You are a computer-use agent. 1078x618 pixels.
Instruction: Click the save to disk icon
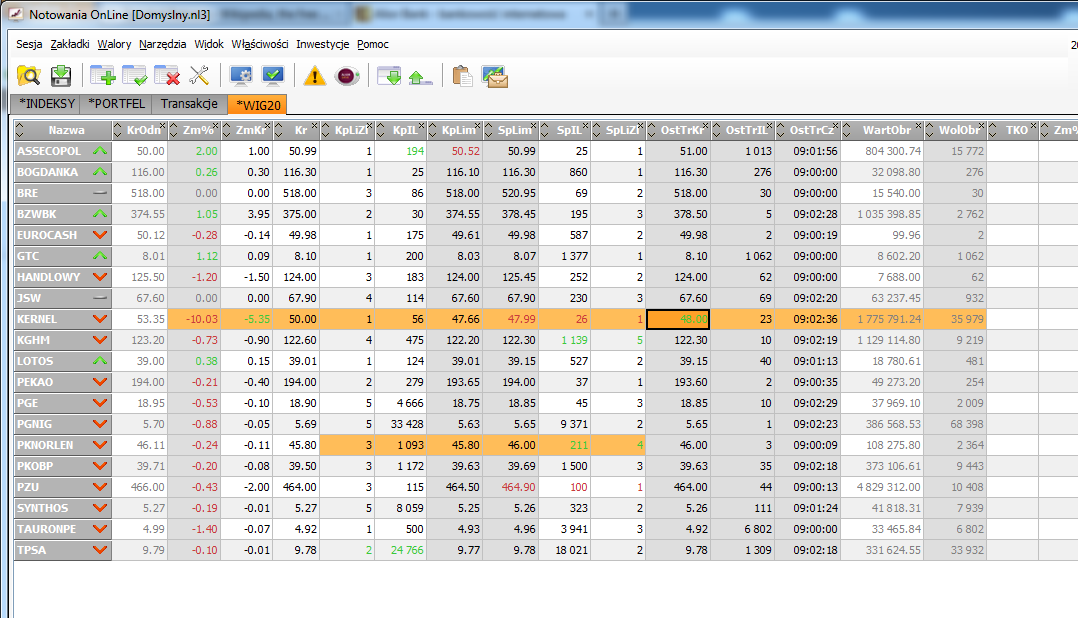pyautogui.click(x=61, y=75)
